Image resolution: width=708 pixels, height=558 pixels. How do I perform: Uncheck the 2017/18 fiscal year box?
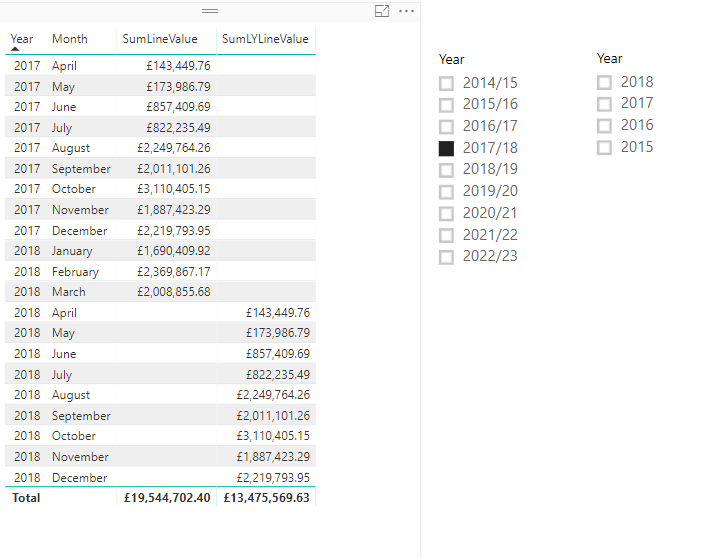point(446,148)
